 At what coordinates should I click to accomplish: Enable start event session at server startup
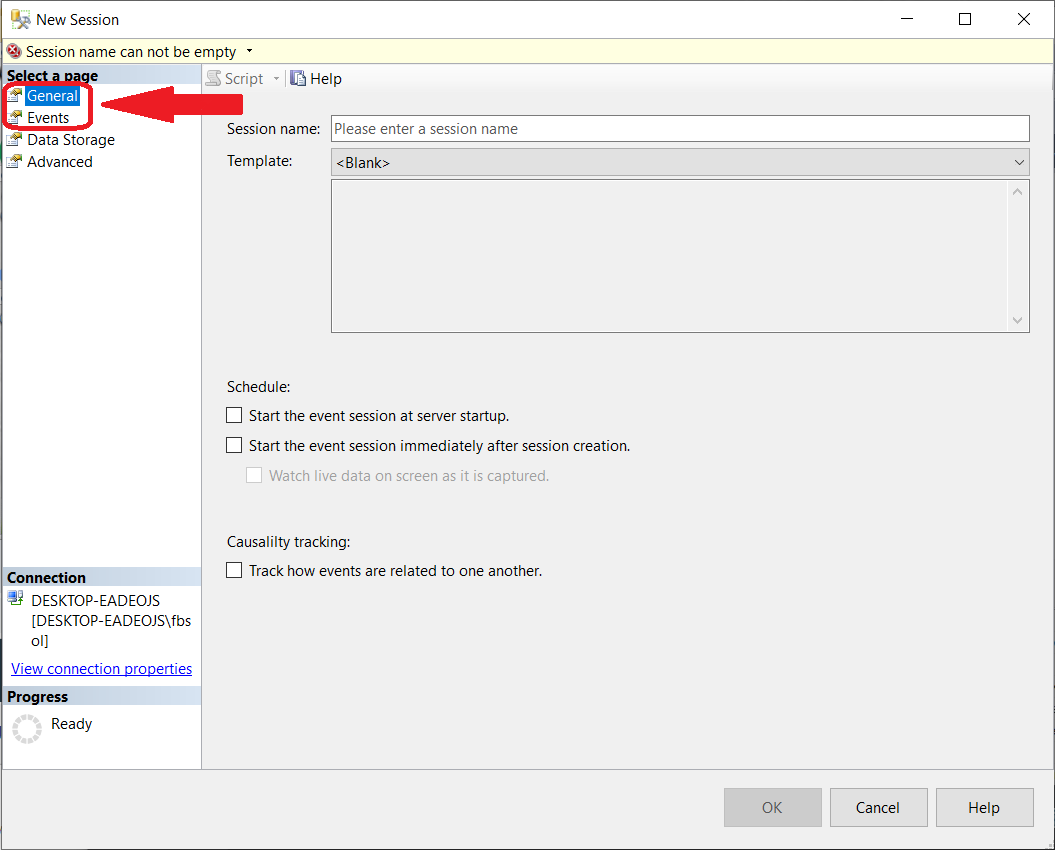234,415
